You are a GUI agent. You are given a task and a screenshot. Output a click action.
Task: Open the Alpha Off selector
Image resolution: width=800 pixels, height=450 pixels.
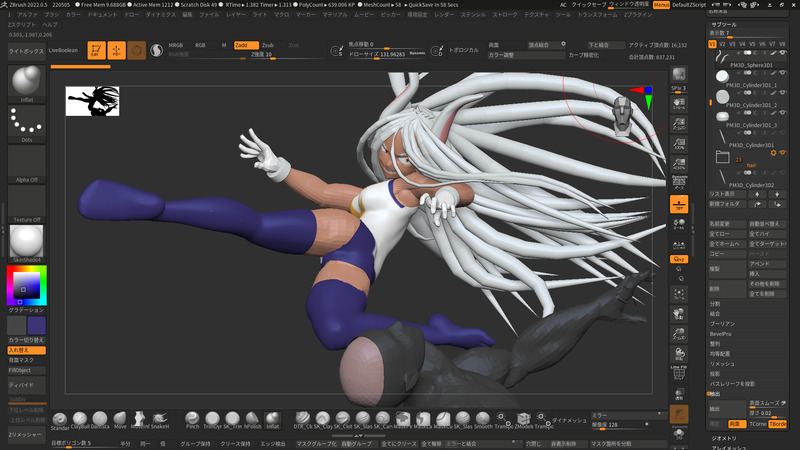25,166
